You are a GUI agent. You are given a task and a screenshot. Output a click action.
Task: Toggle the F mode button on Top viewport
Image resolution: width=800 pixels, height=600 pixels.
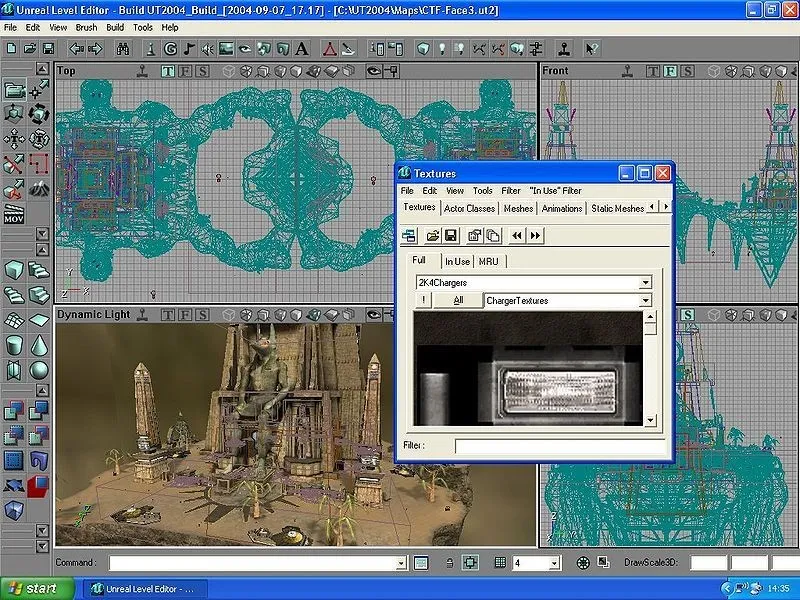tap(185, 71)
